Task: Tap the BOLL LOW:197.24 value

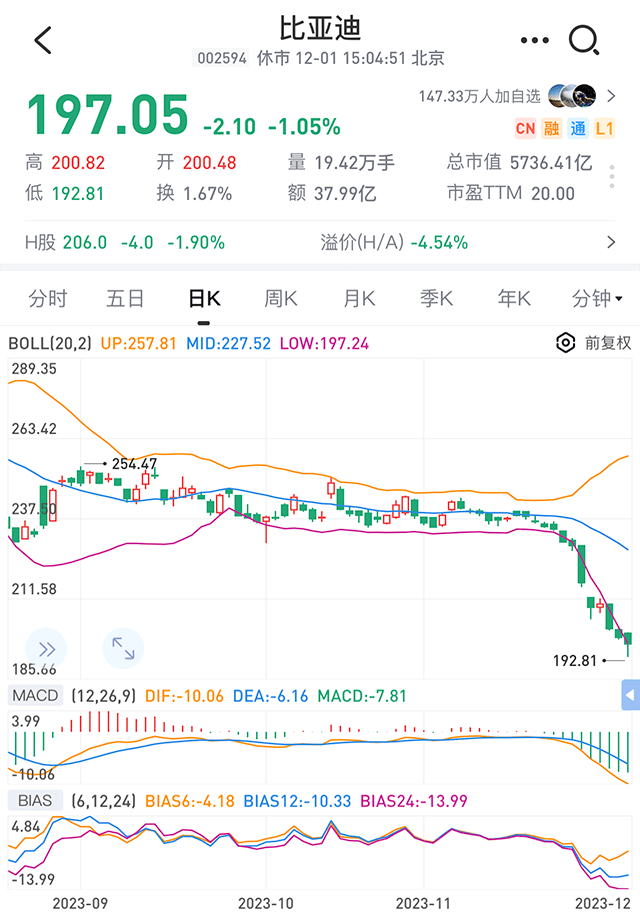Action: pyautogui.click(x=324, y=343)
